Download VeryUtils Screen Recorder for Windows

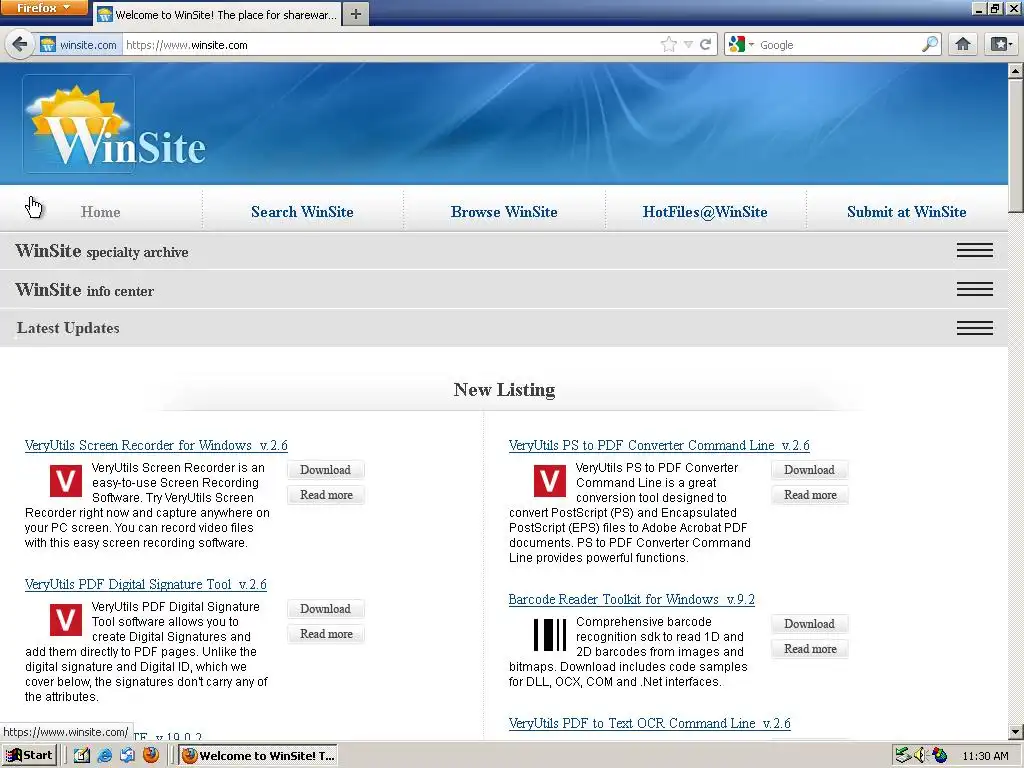pyautogui.click(x=325, y=470)
